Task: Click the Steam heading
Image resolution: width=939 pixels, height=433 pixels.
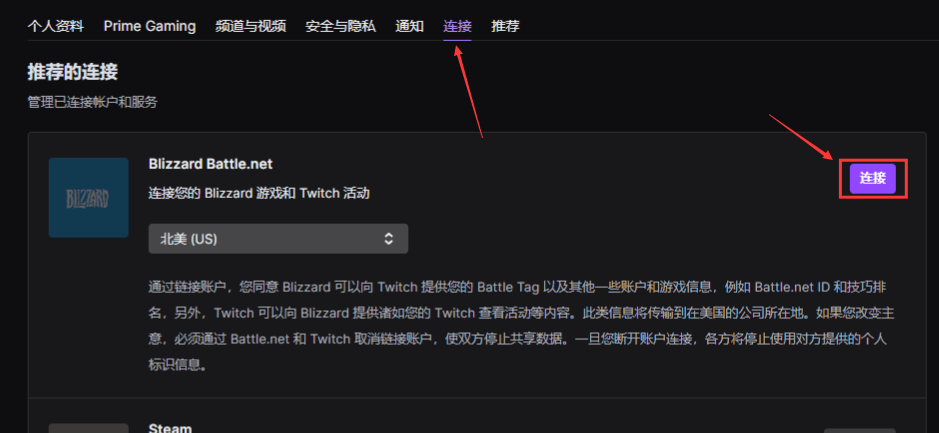Action: (170, 428)
